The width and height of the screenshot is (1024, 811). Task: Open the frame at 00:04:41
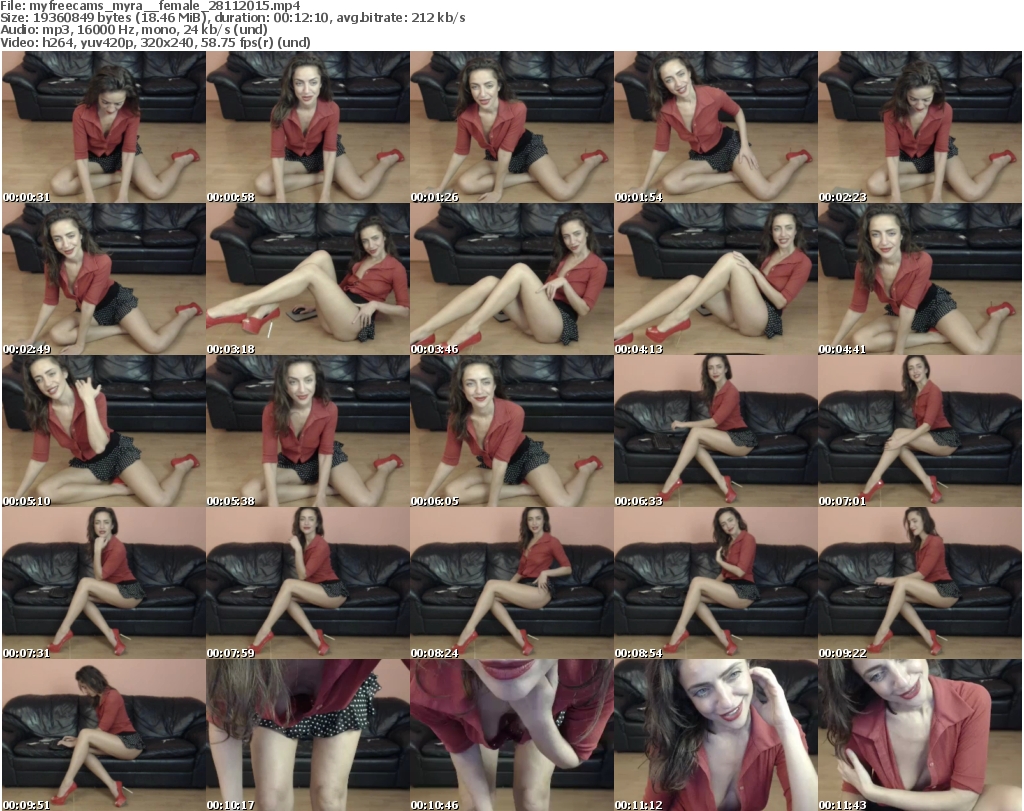click(920, 279)
